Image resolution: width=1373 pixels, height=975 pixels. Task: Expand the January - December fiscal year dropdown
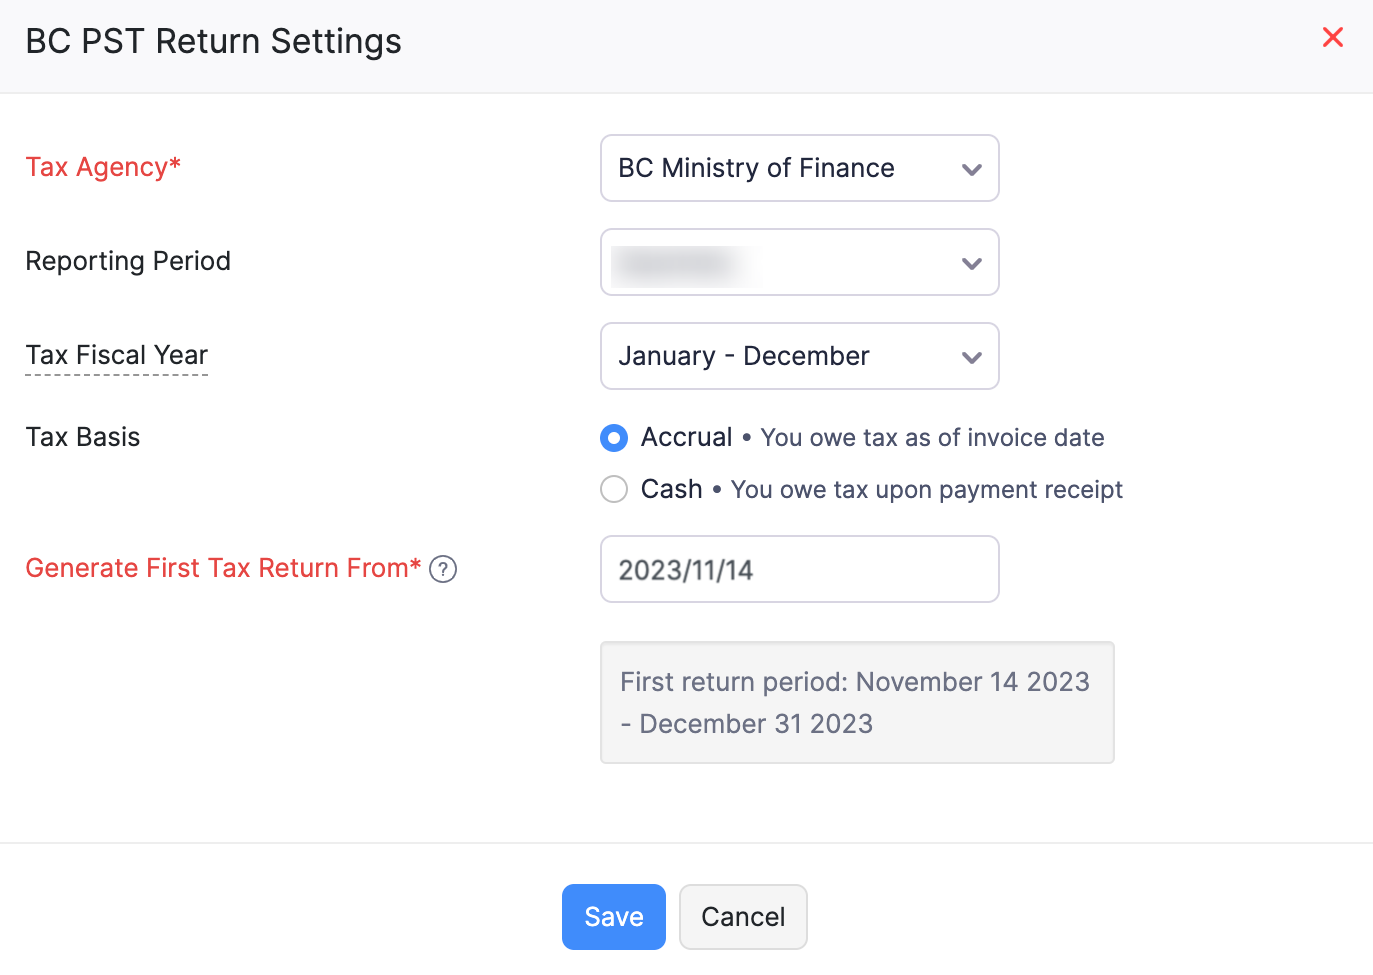pyautogui.click(x=780, y=356)
